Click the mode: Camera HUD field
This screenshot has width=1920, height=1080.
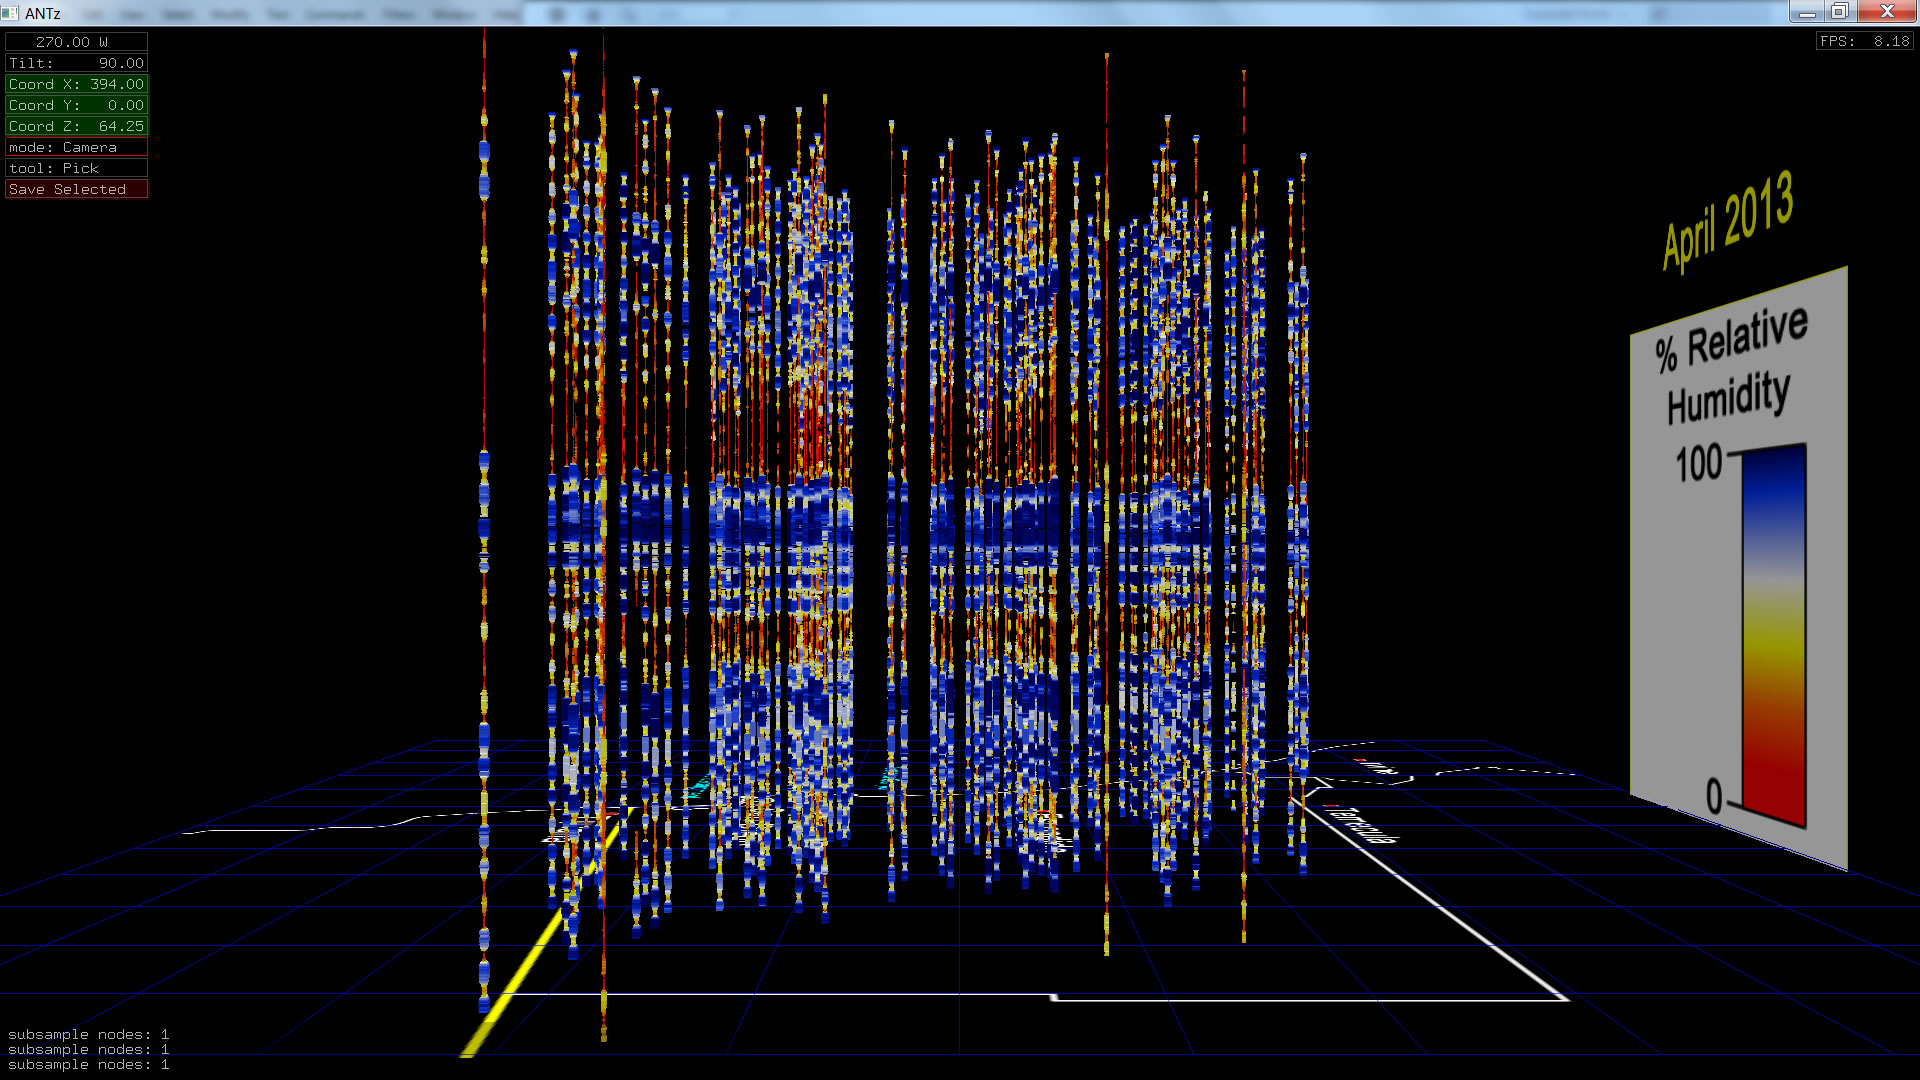pyautogui.click(x=76, y=147)
